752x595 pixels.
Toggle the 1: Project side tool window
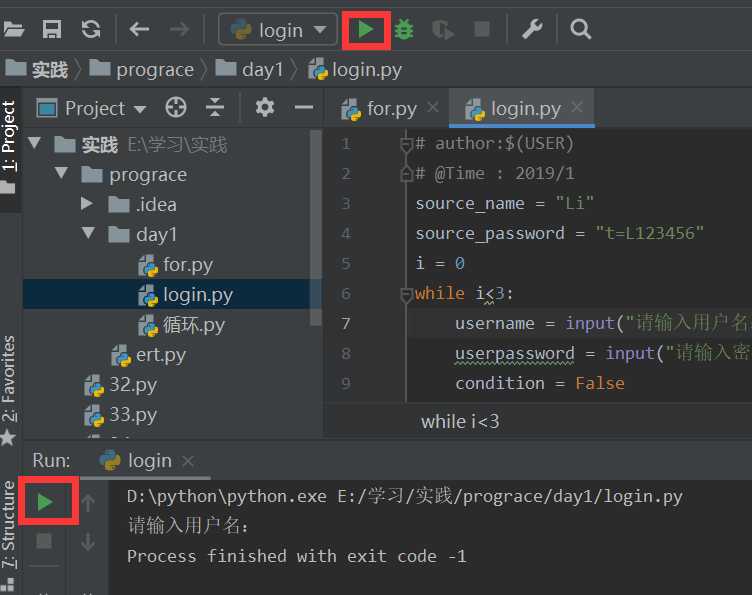pyautogui.click(x=9, y=146)
